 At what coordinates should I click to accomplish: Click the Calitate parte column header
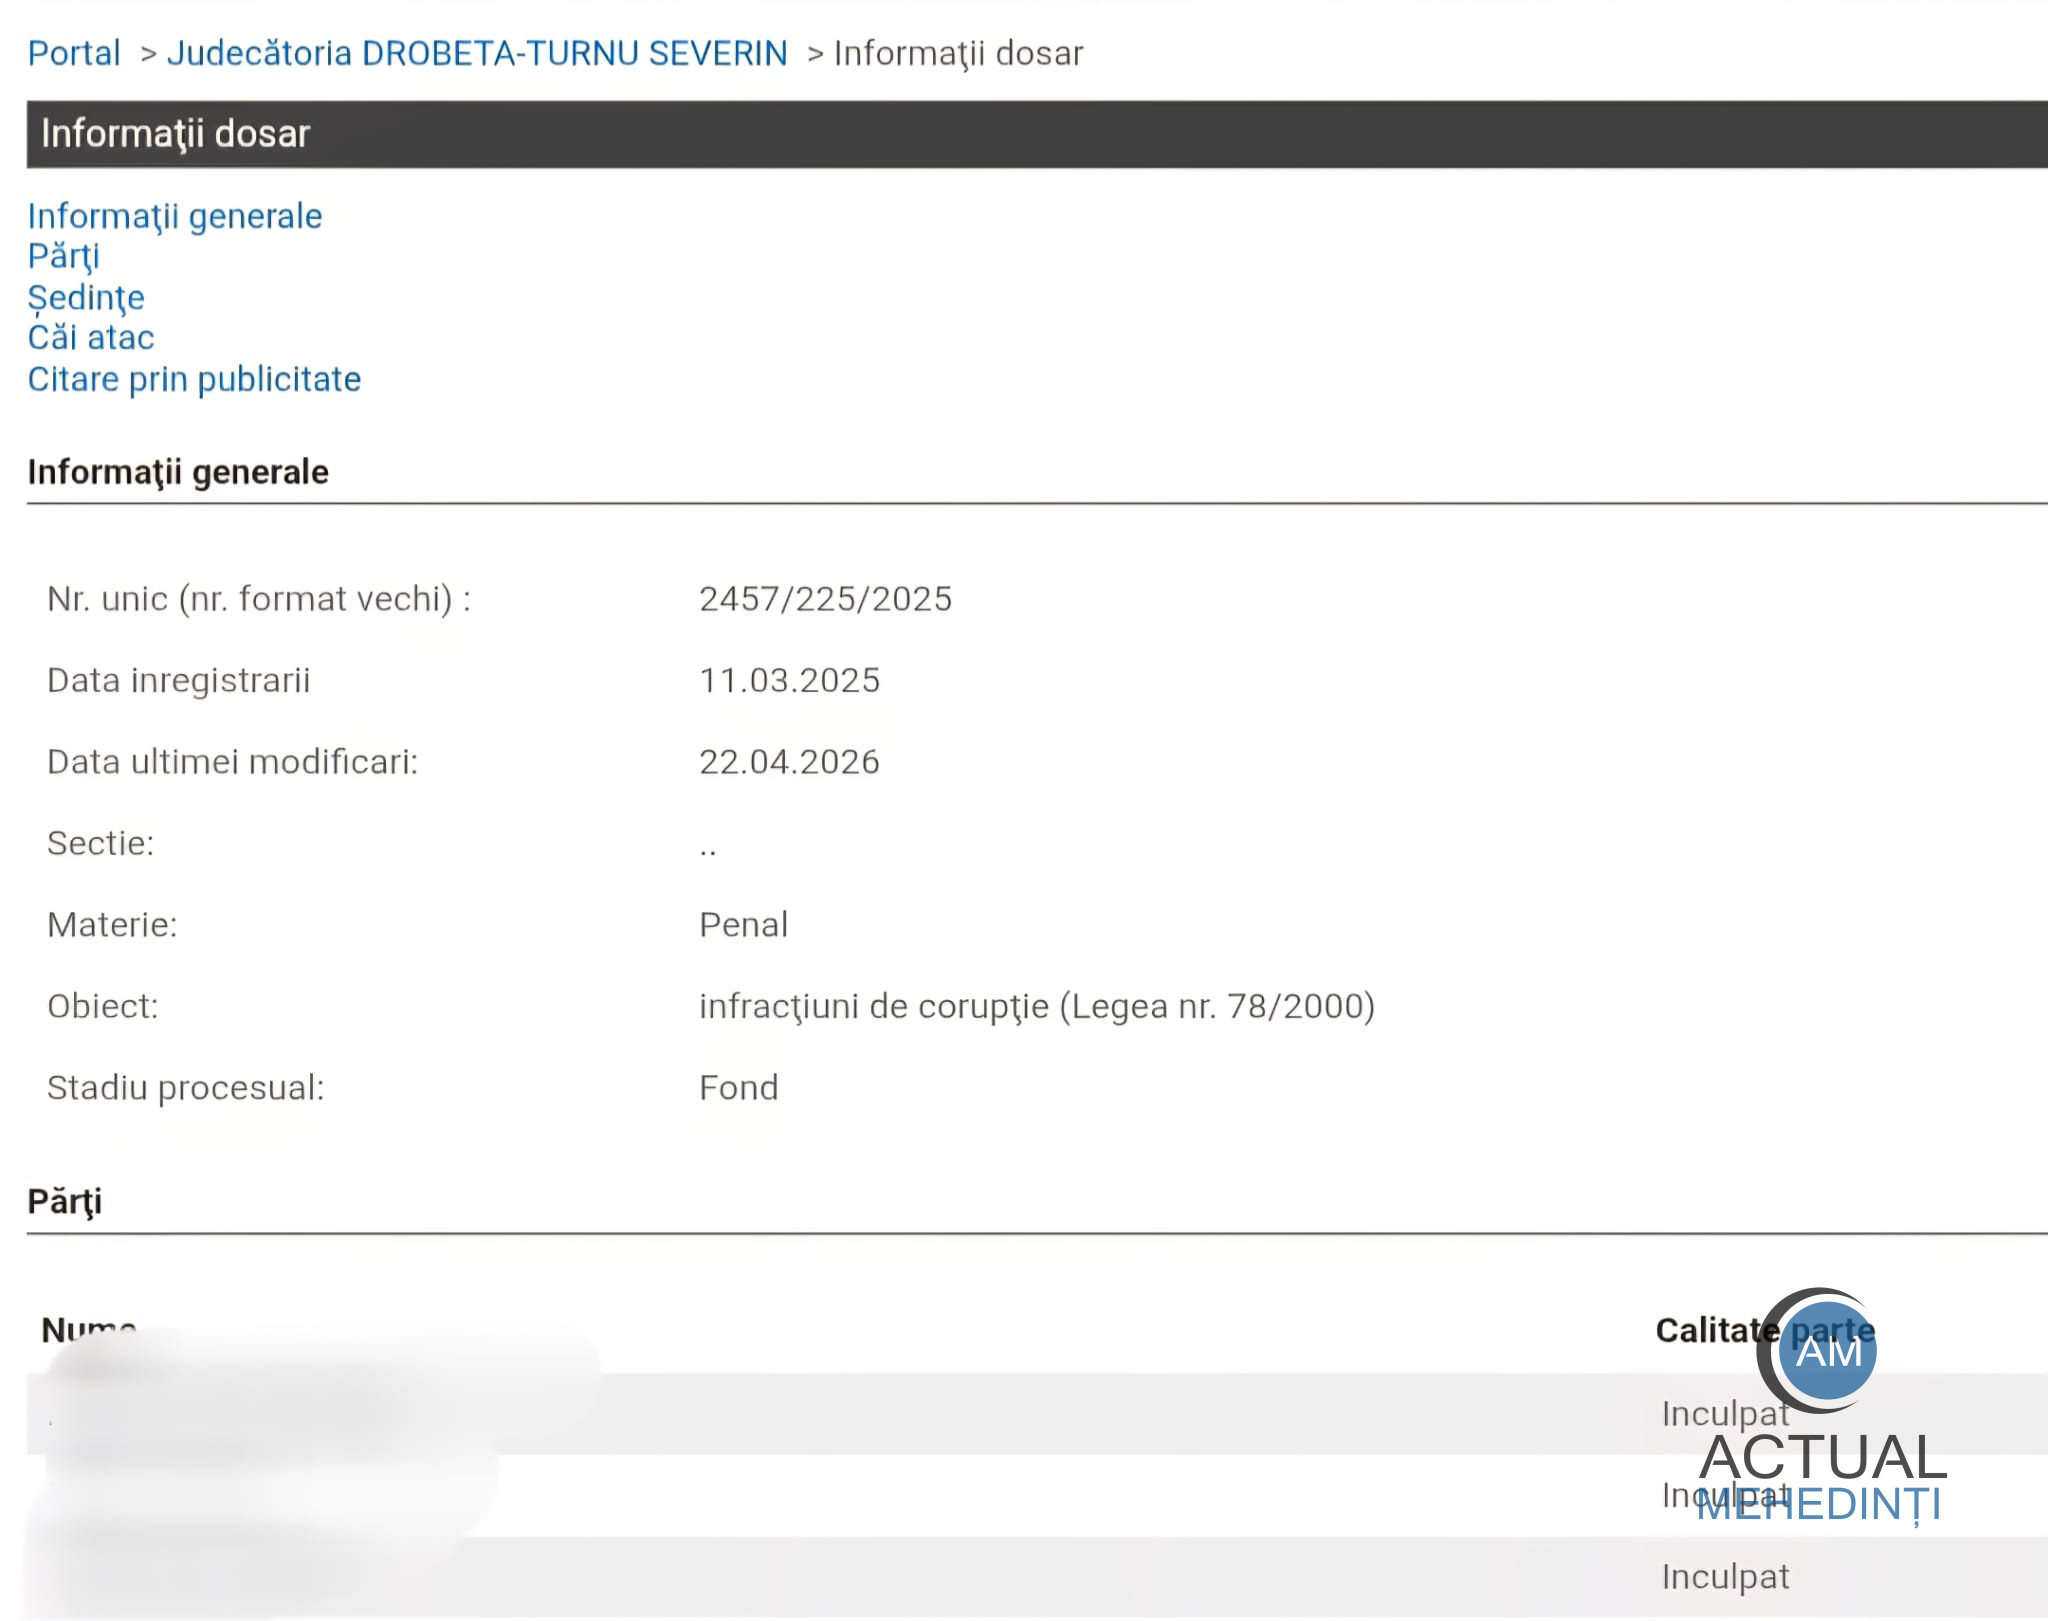tap(1715, 1330)
